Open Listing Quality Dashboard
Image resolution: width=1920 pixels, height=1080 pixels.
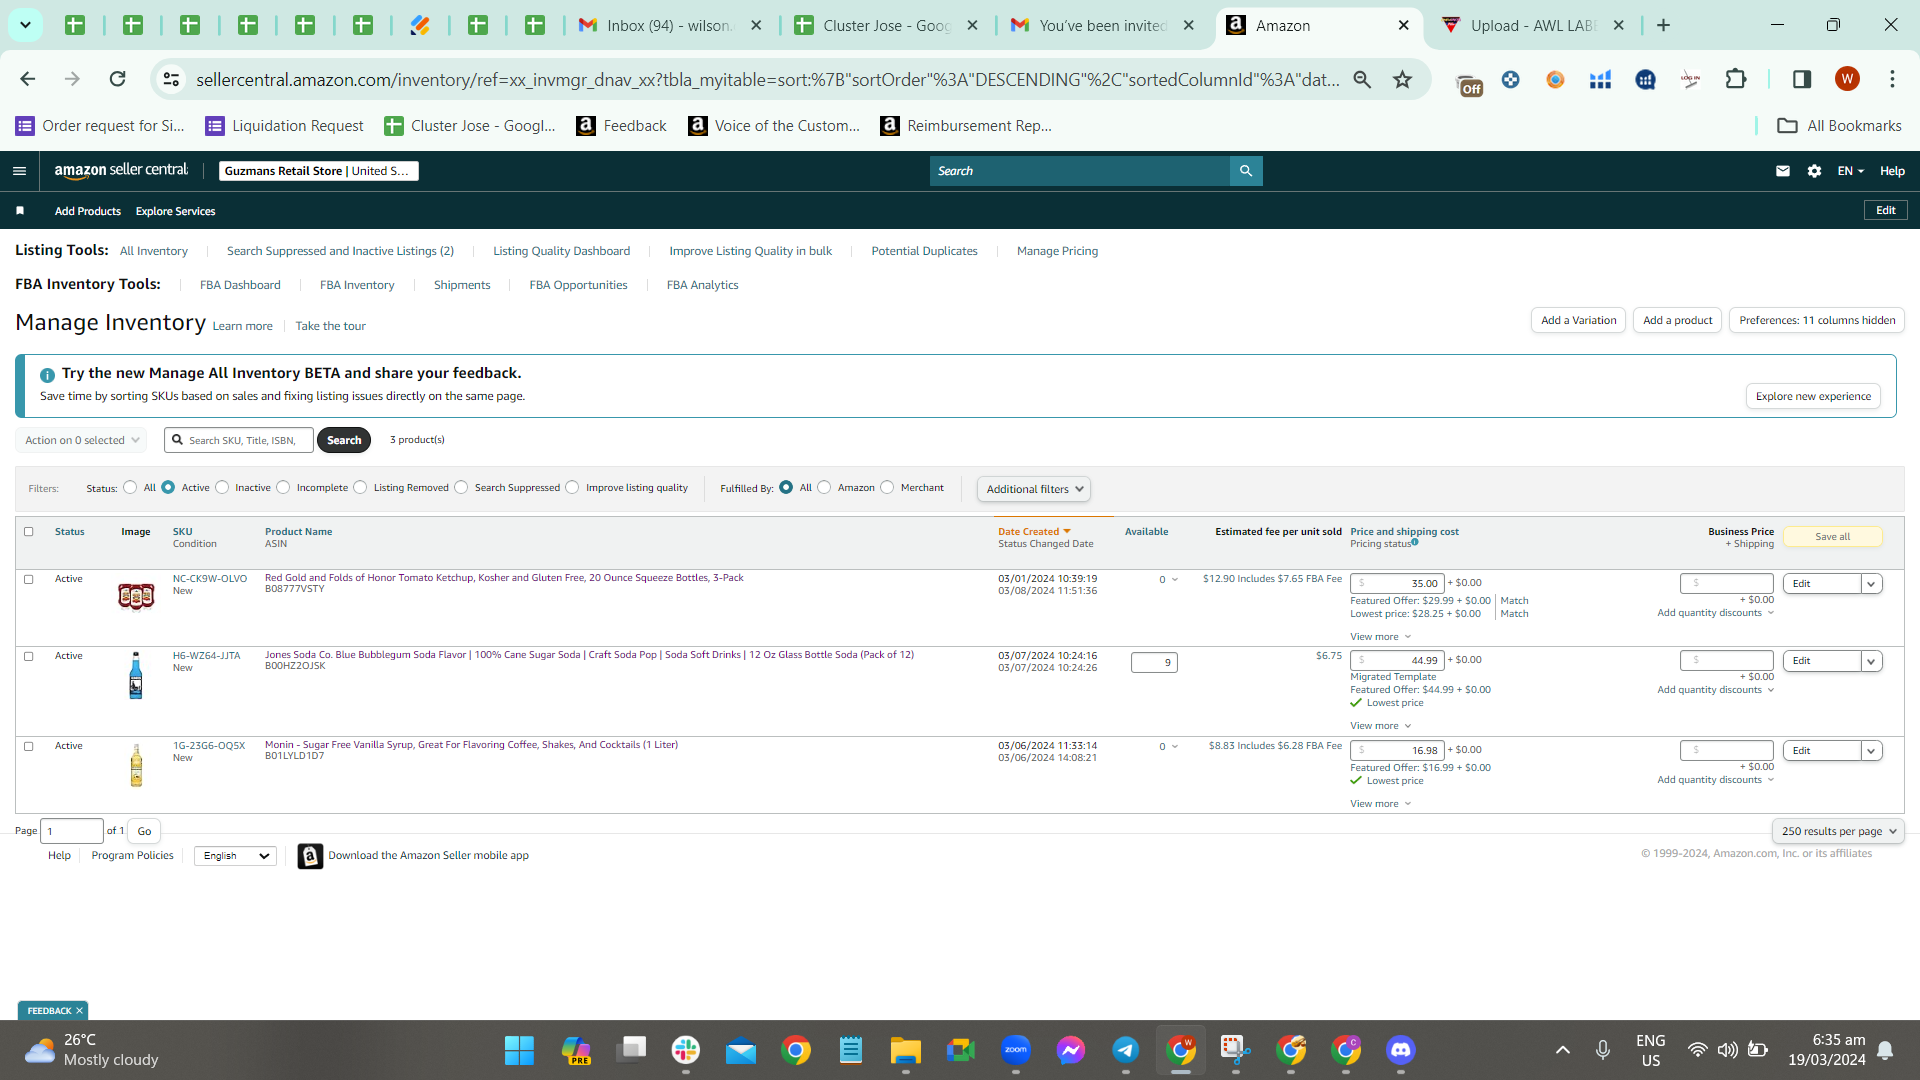[561, 251]
